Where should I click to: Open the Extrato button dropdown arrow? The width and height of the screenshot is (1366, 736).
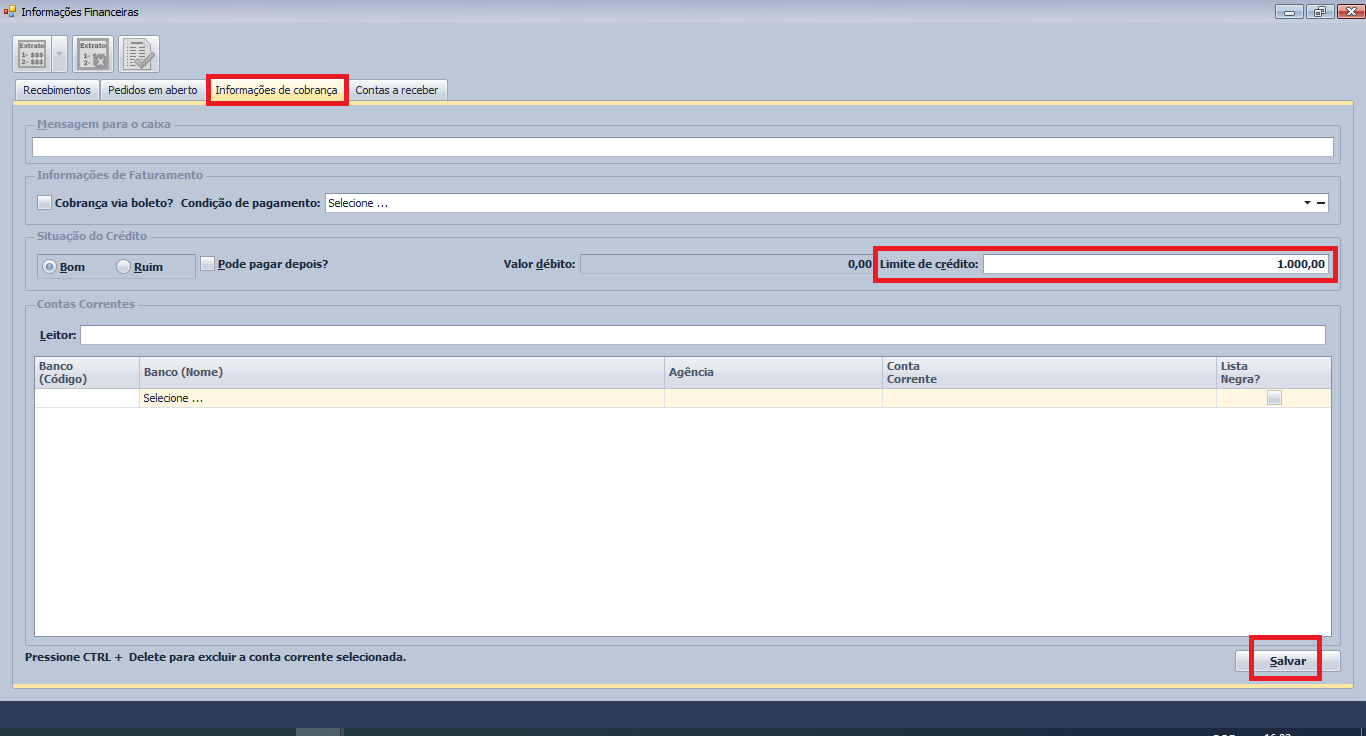tap(59, 54)
